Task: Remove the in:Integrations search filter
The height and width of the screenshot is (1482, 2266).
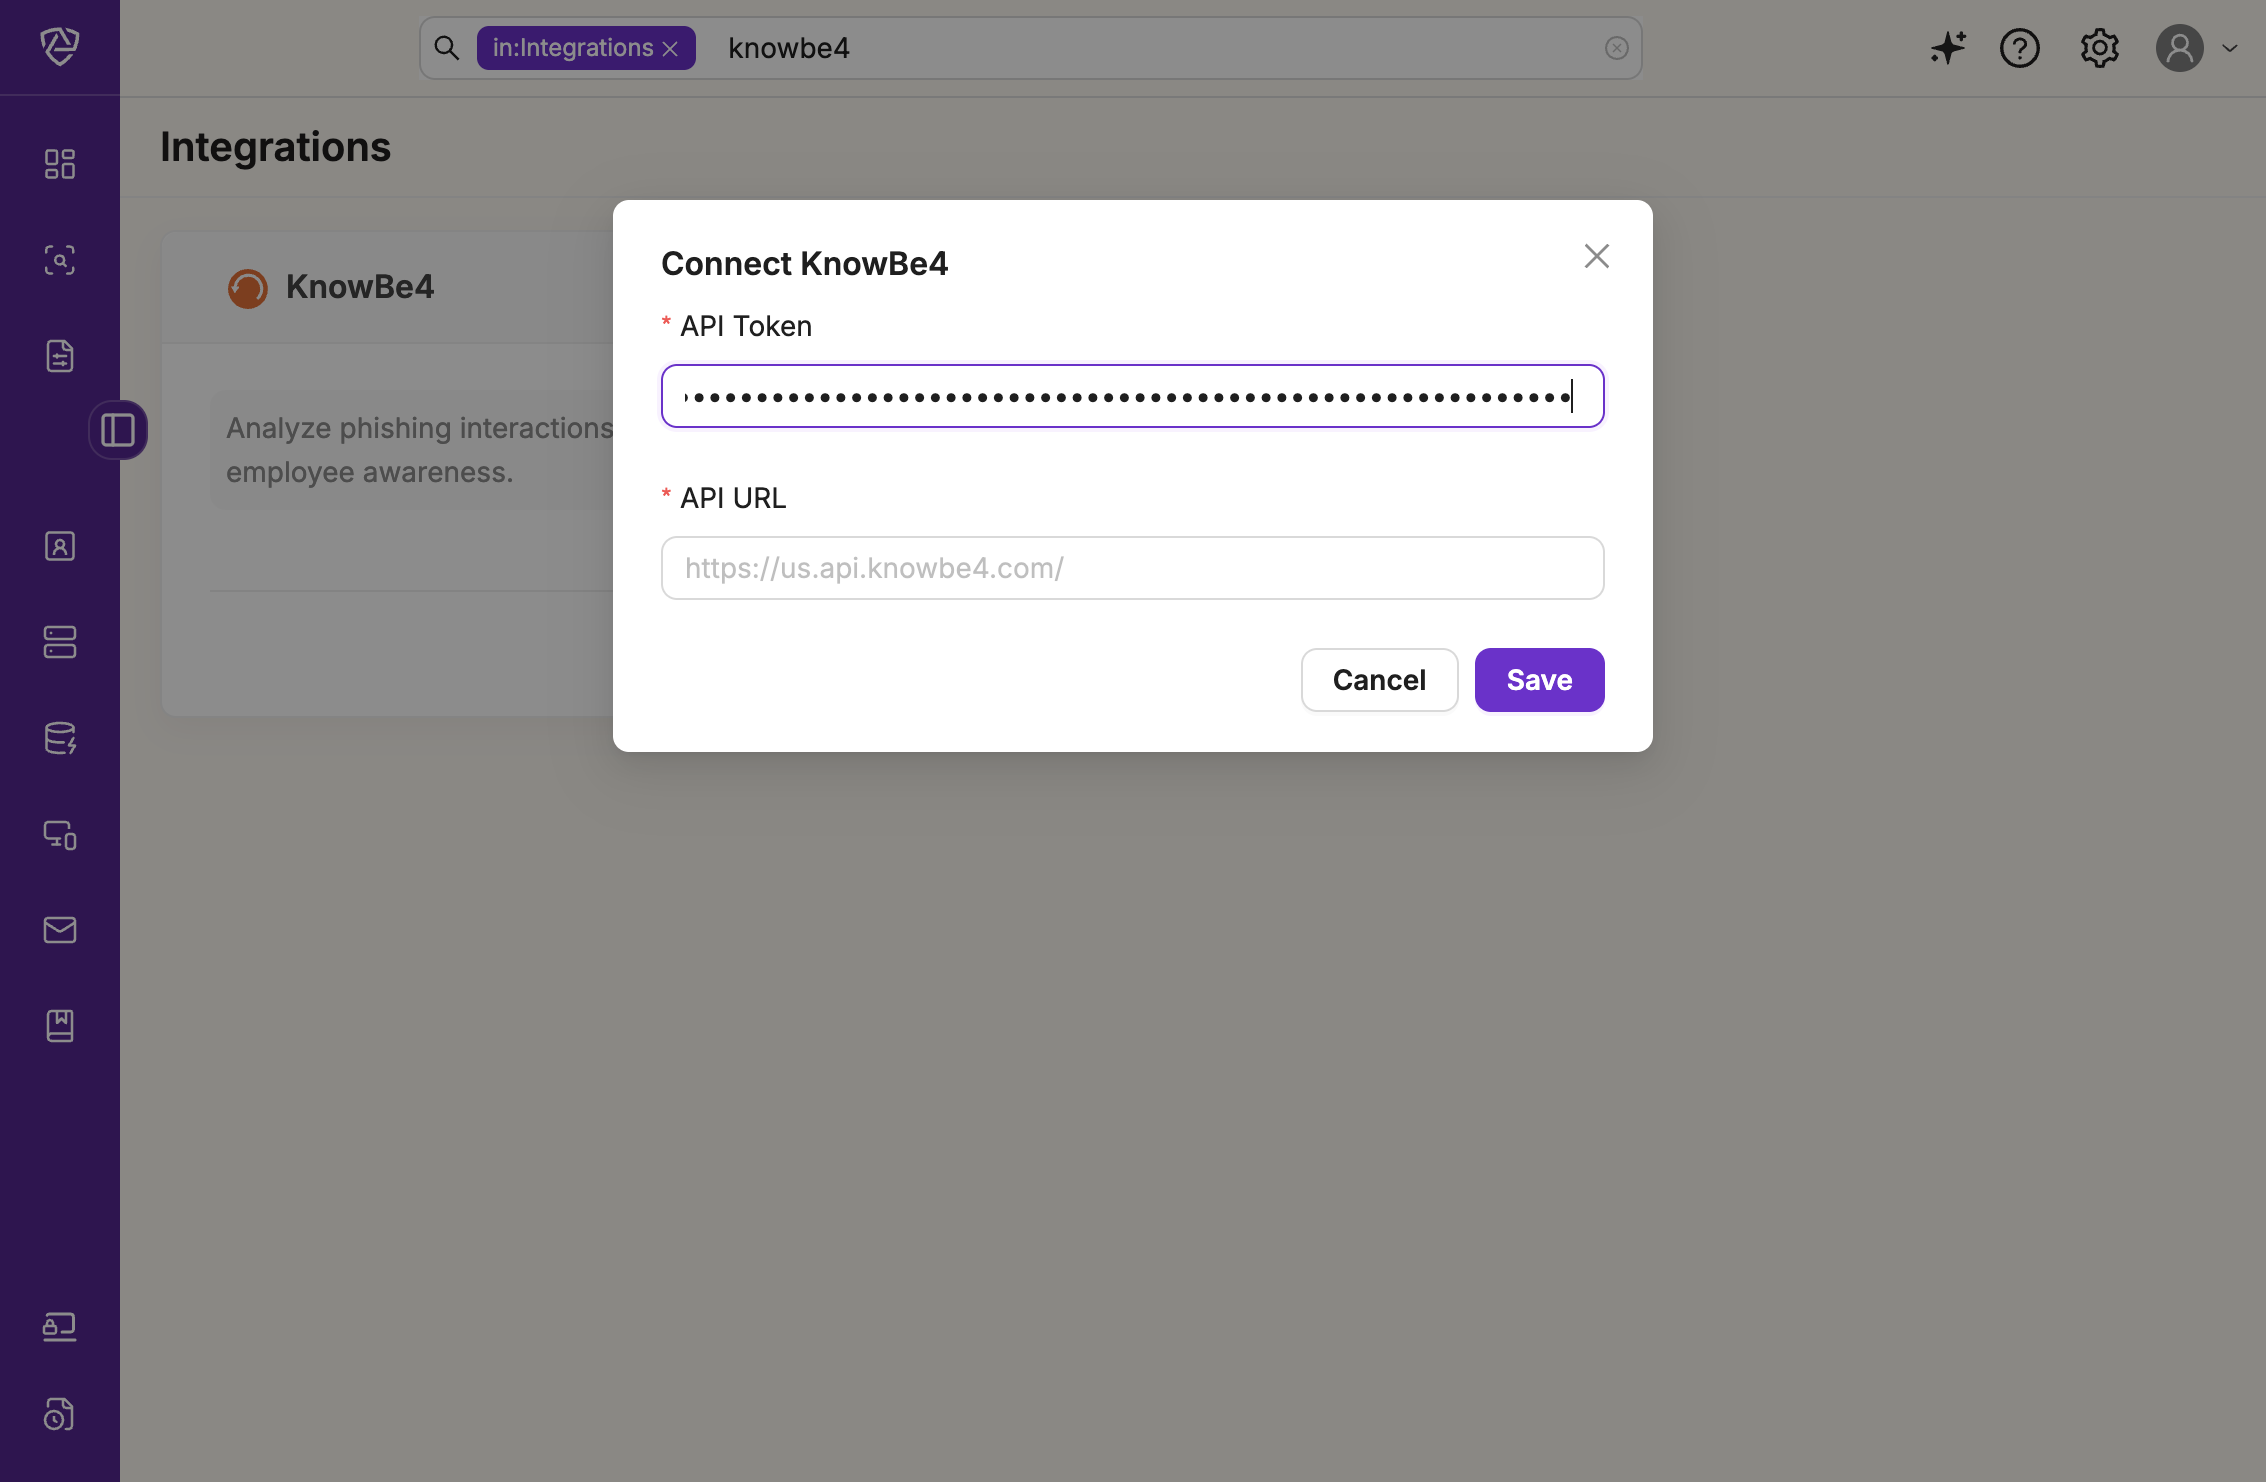Action: tap(671, 49)
